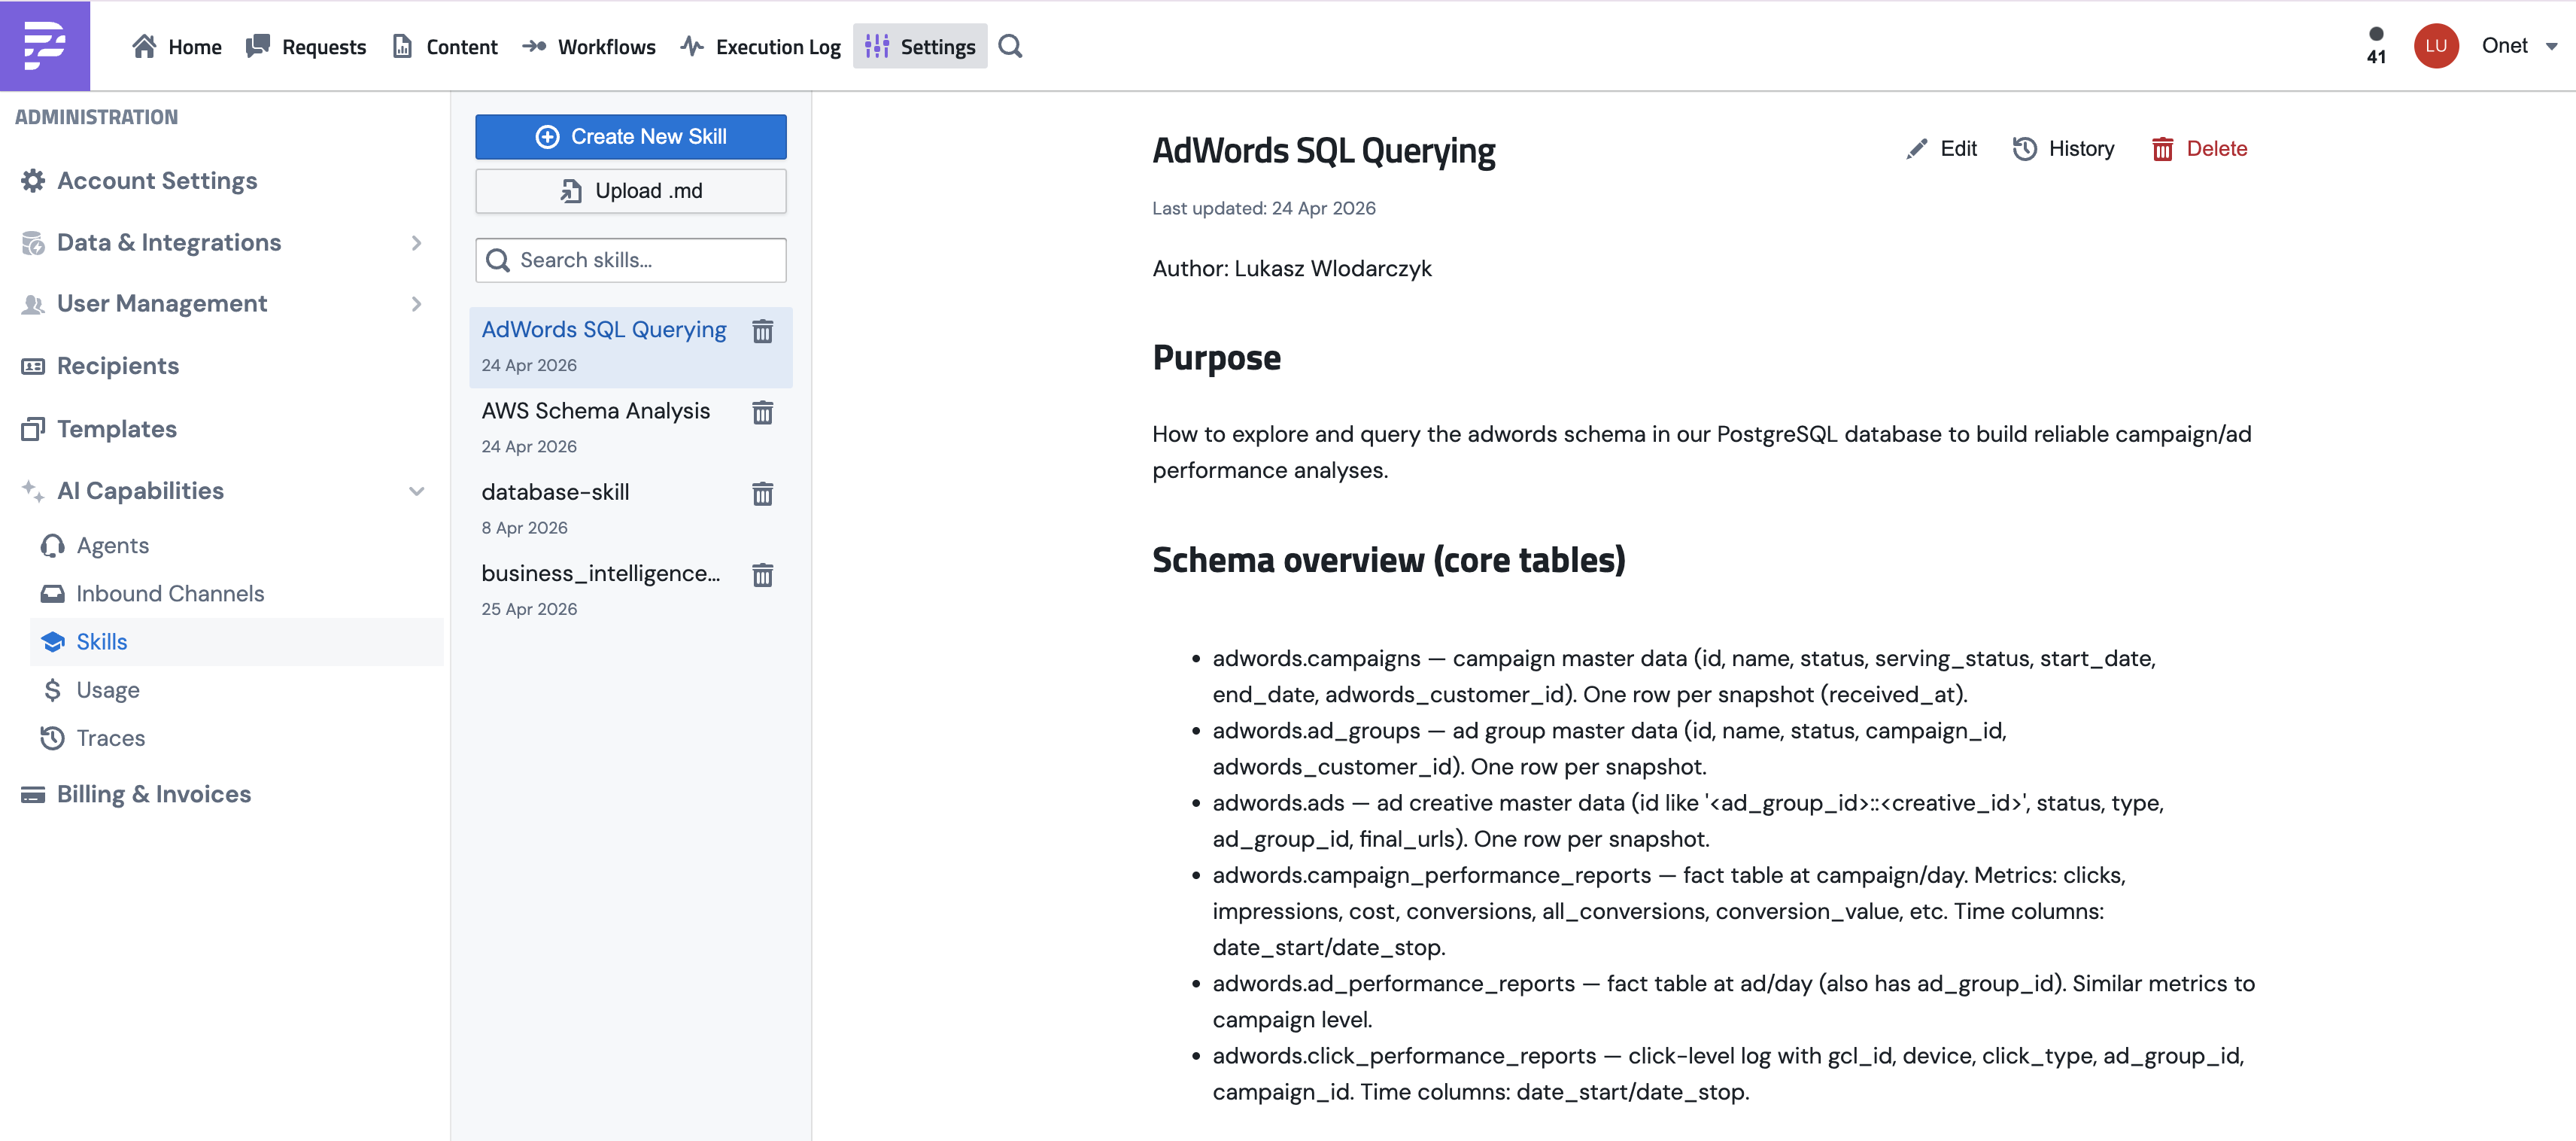Image resolution: width=2576 pixels, height=1141 pixels.
Task: Click the clock icon beside History
Action: click(2024, 149)
